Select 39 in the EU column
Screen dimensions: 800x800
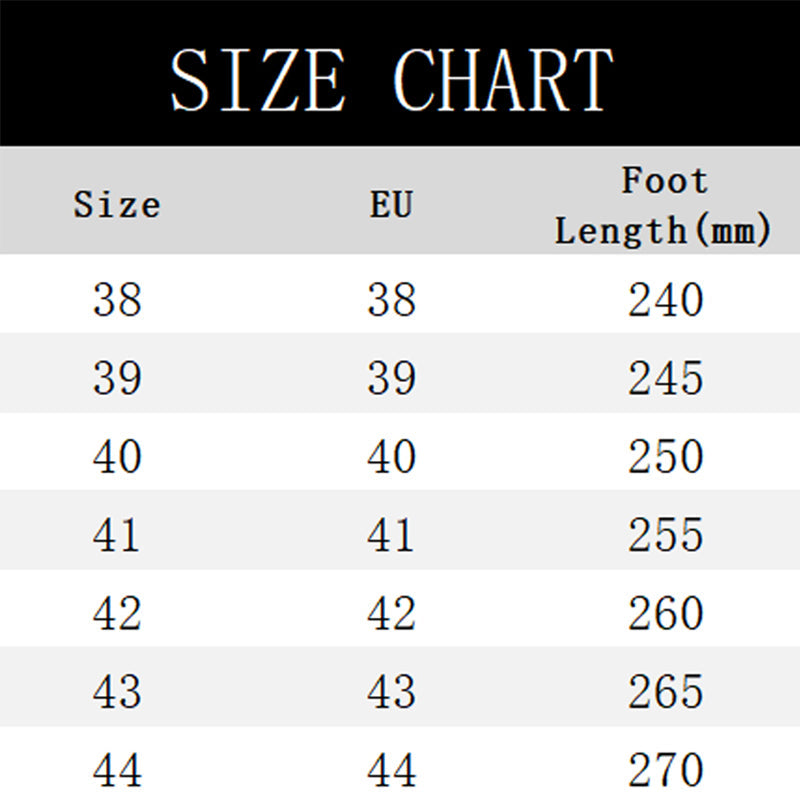point(391,378)
